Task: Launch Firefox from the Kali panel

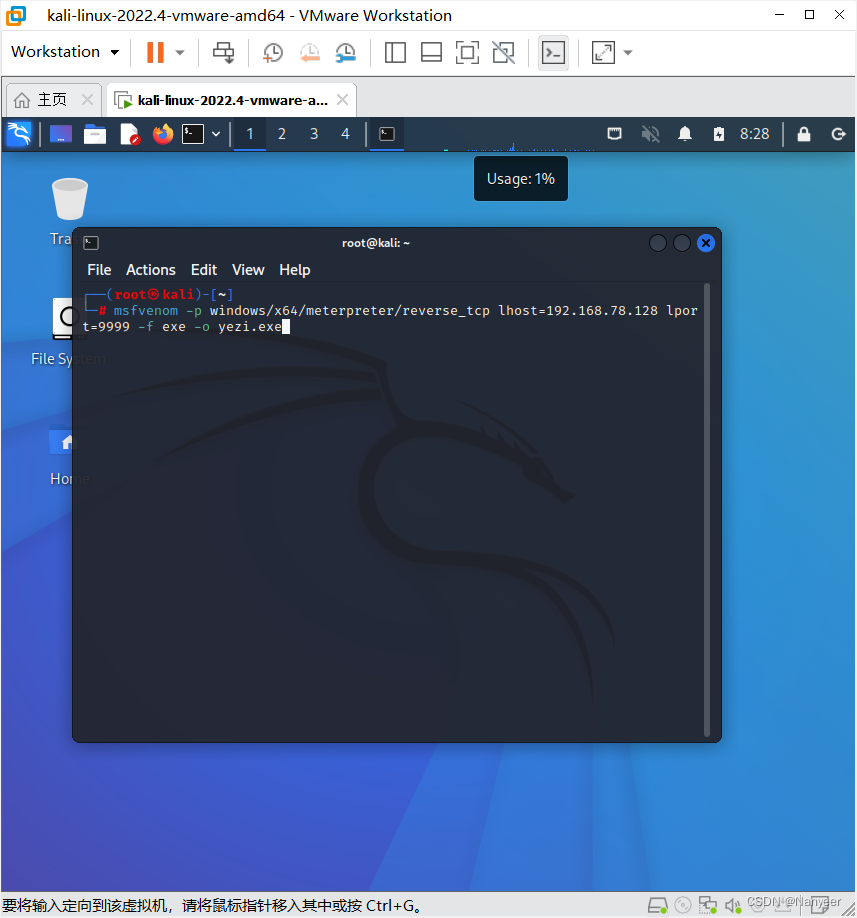Action: [163, 134]
